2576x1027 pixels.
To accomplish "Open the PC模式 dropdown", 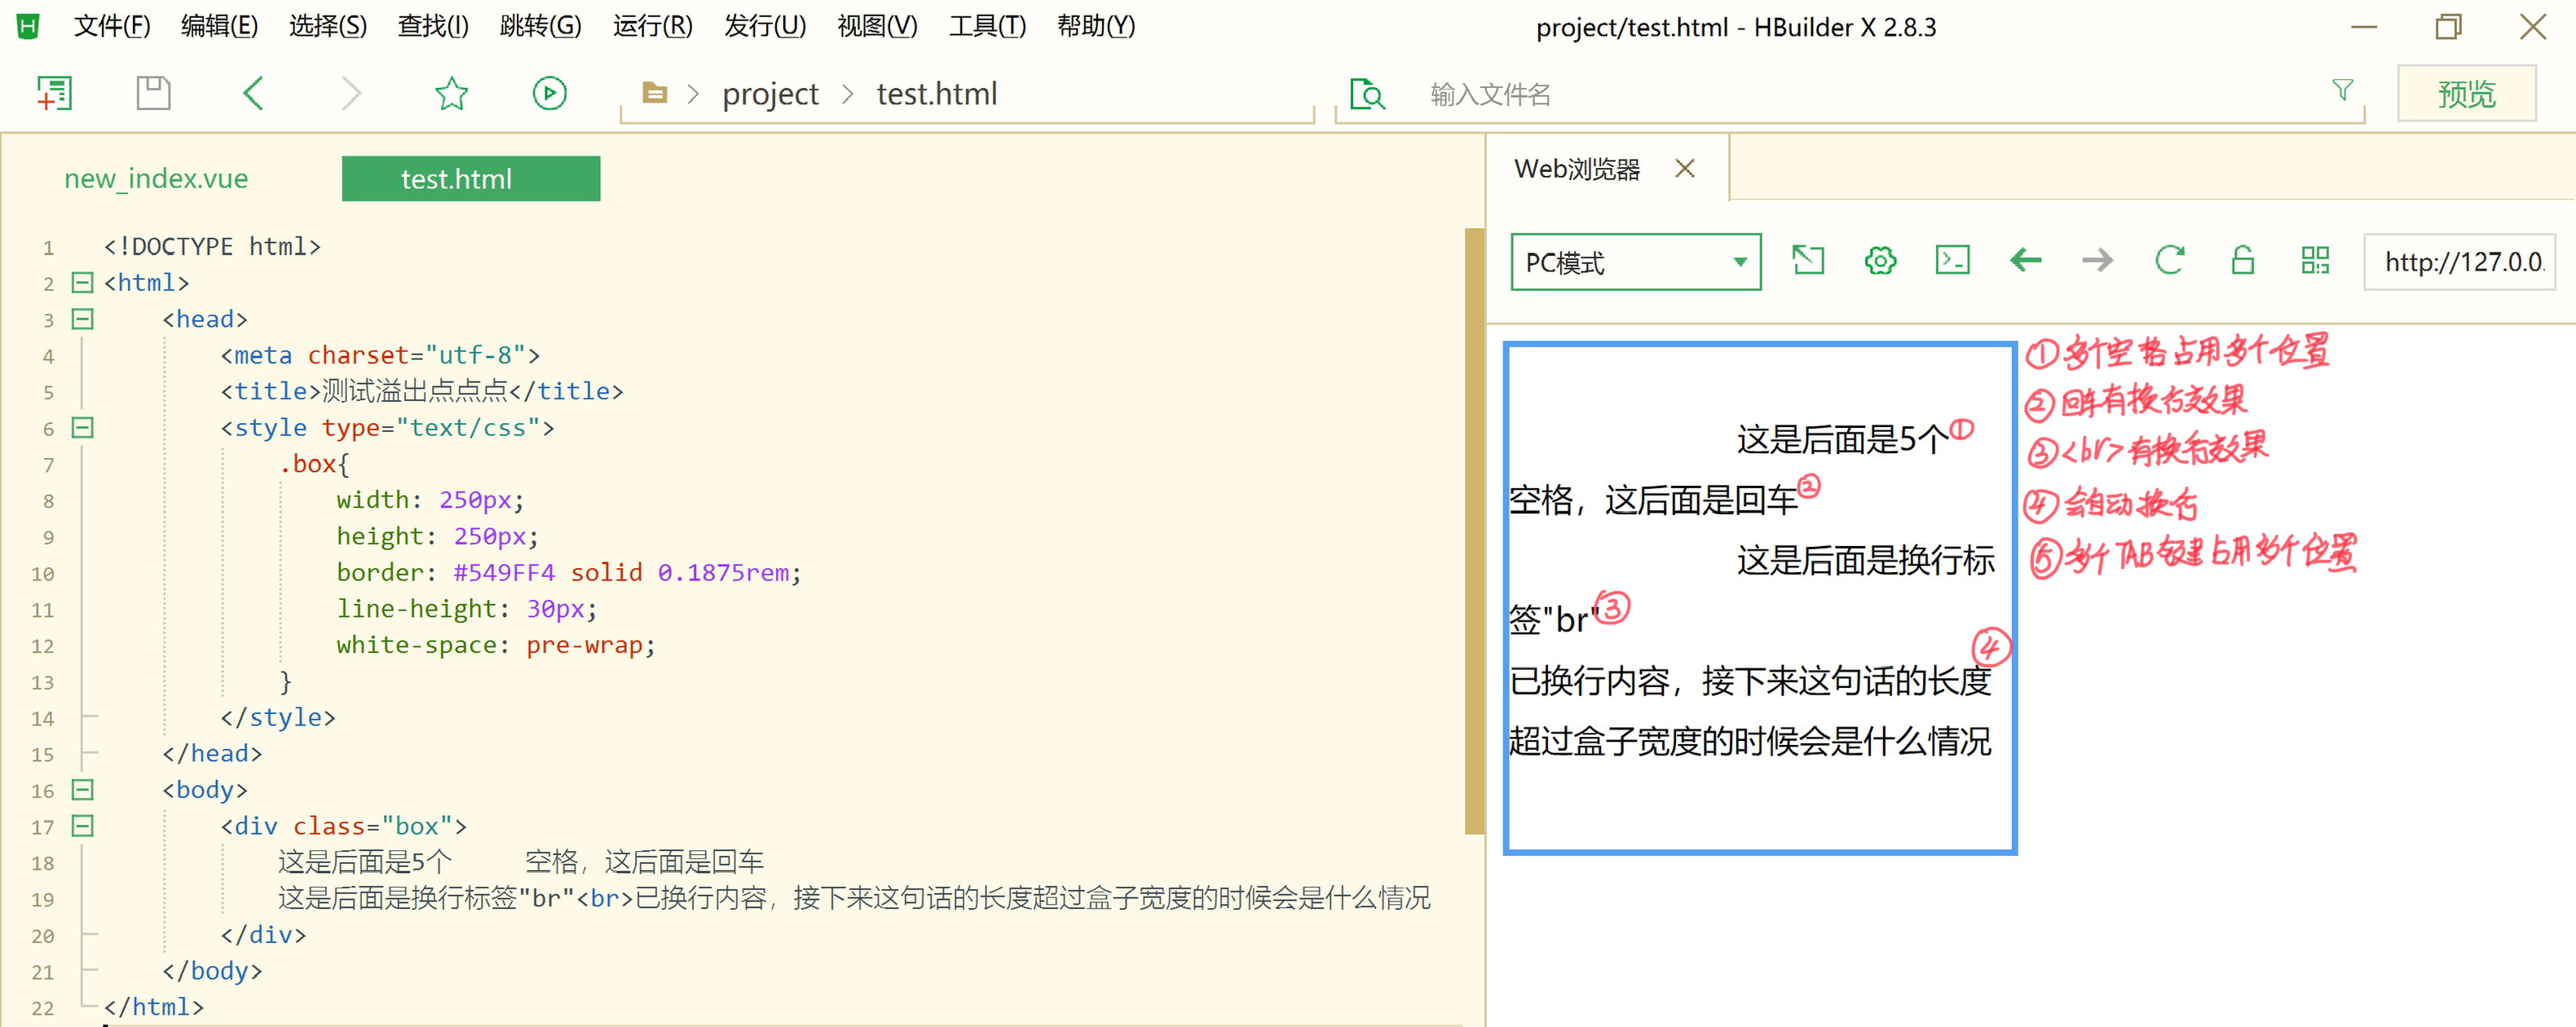I will pyautogui.click(x=1636, y=262).
